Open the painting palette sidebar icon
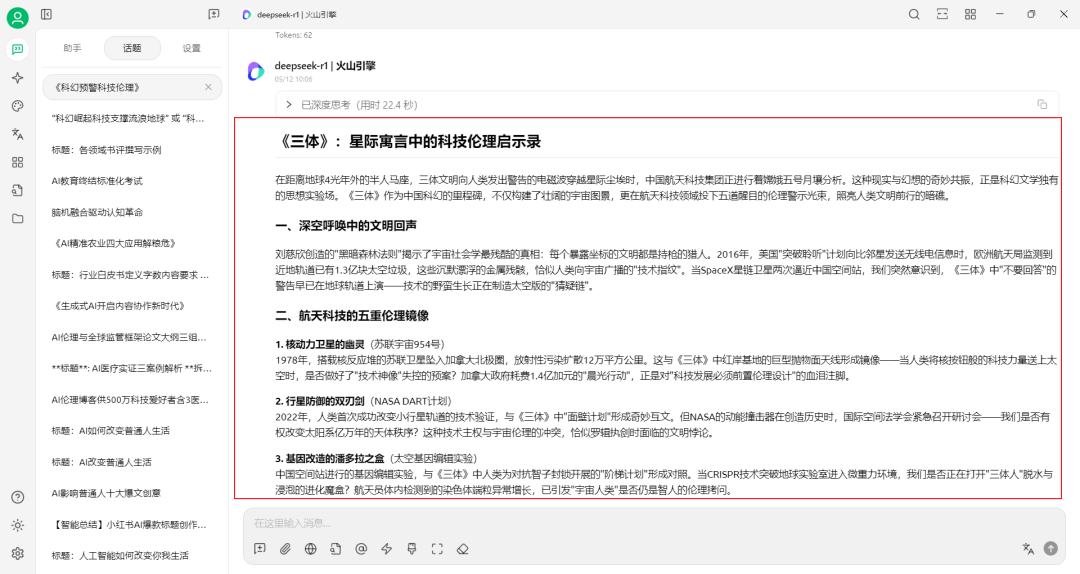This screenshot has height=574, width=1080. point(17,106)
